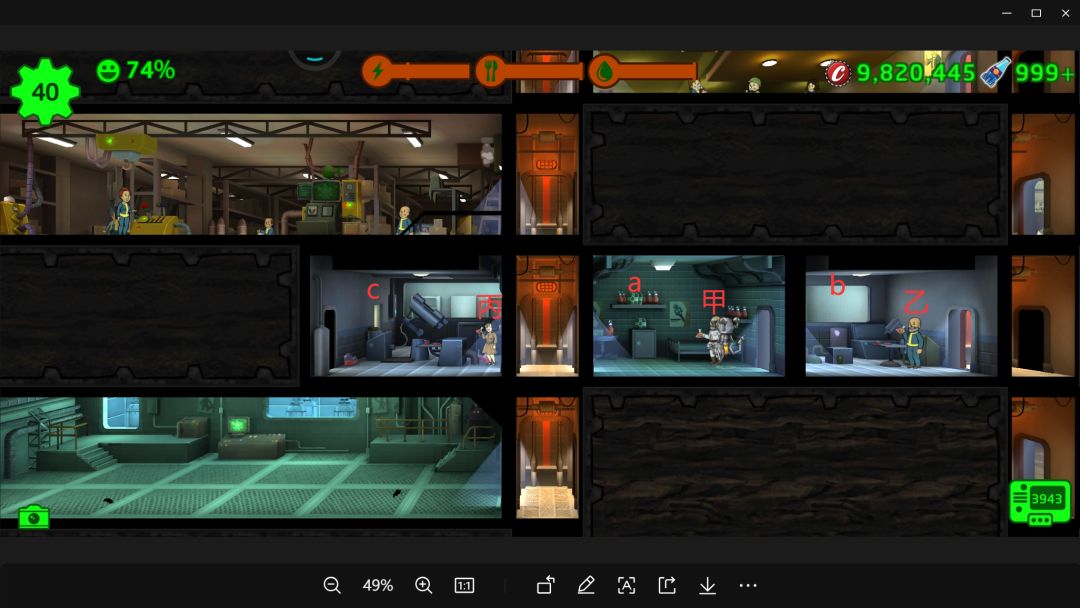The height and width of the screenshot is (608, 1080).
Task: Click the water droplet resource icon
Action: (604, 70)
